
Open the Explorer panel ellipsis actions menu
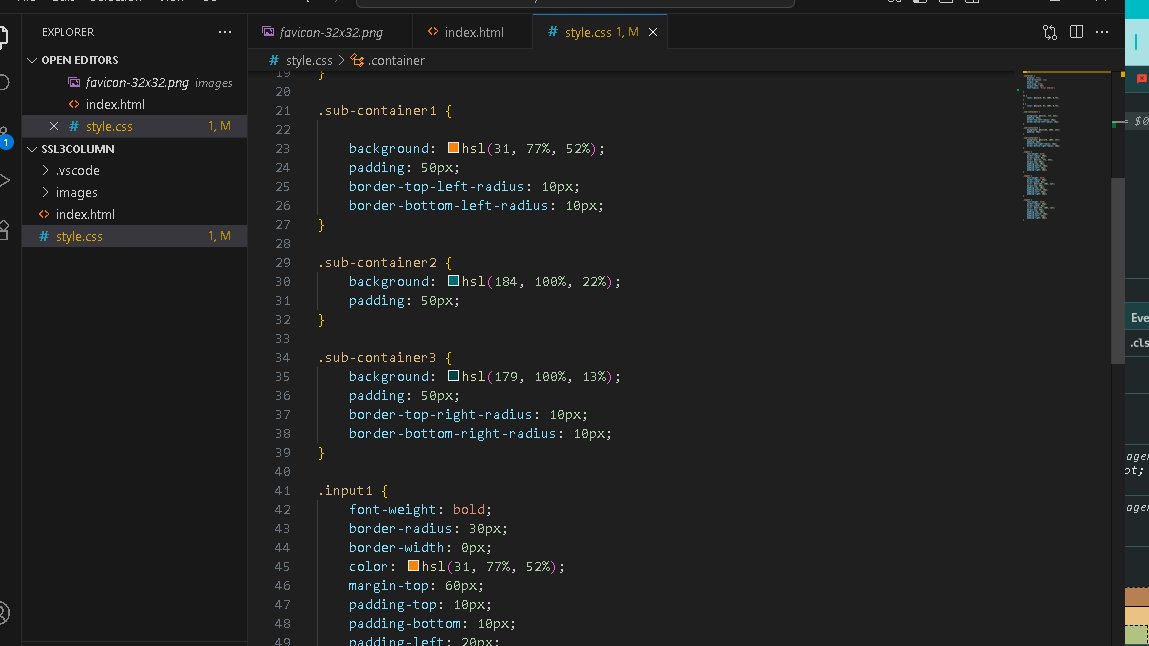pos(224,32)
